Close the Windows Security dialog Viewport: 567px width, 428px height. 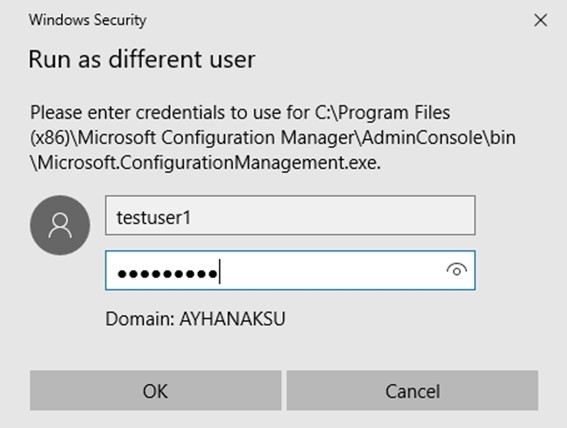[x=540, y=20]
